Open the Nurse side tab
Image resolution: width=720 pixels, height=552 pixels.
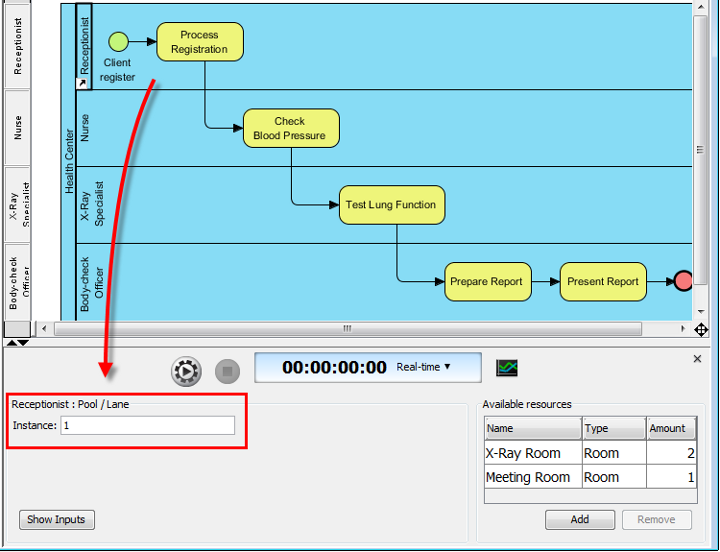pos(17,128)
